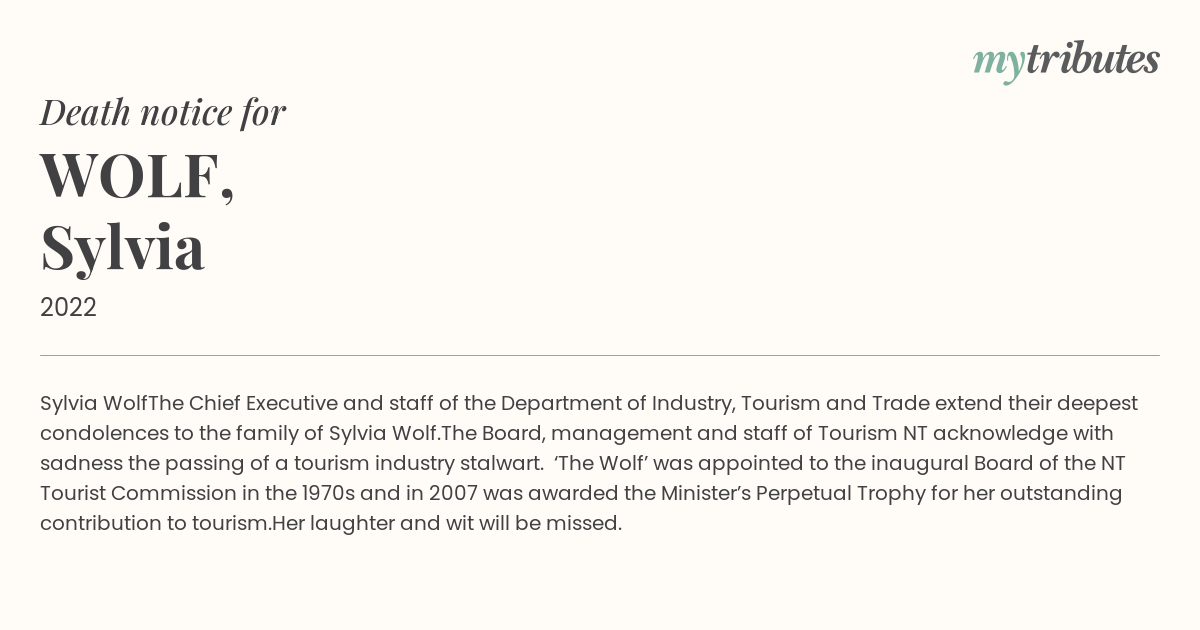Click the first name 'Sylvia' heading

122,248
